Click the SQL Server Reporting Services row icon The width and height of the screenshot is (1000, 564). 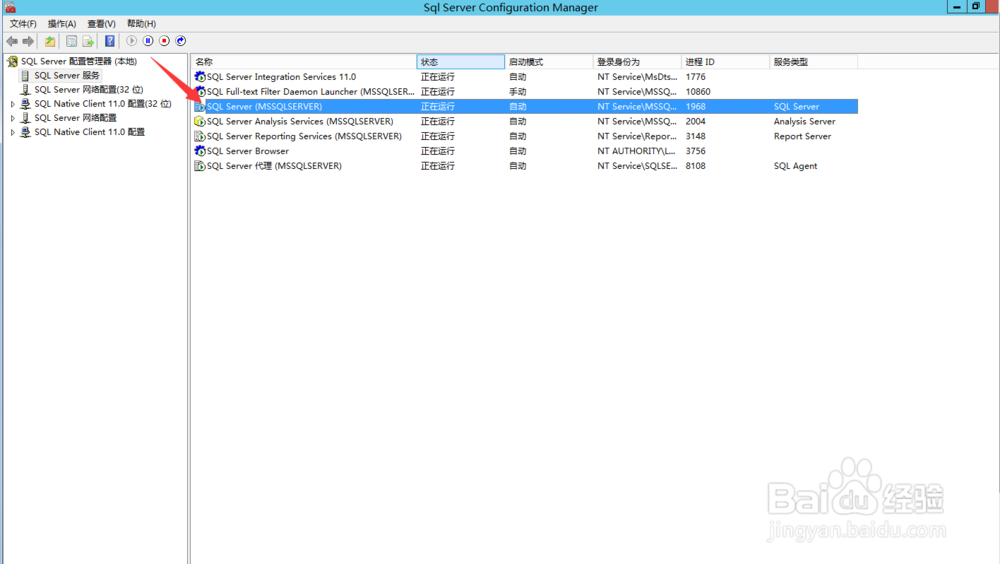click(200, 136)
